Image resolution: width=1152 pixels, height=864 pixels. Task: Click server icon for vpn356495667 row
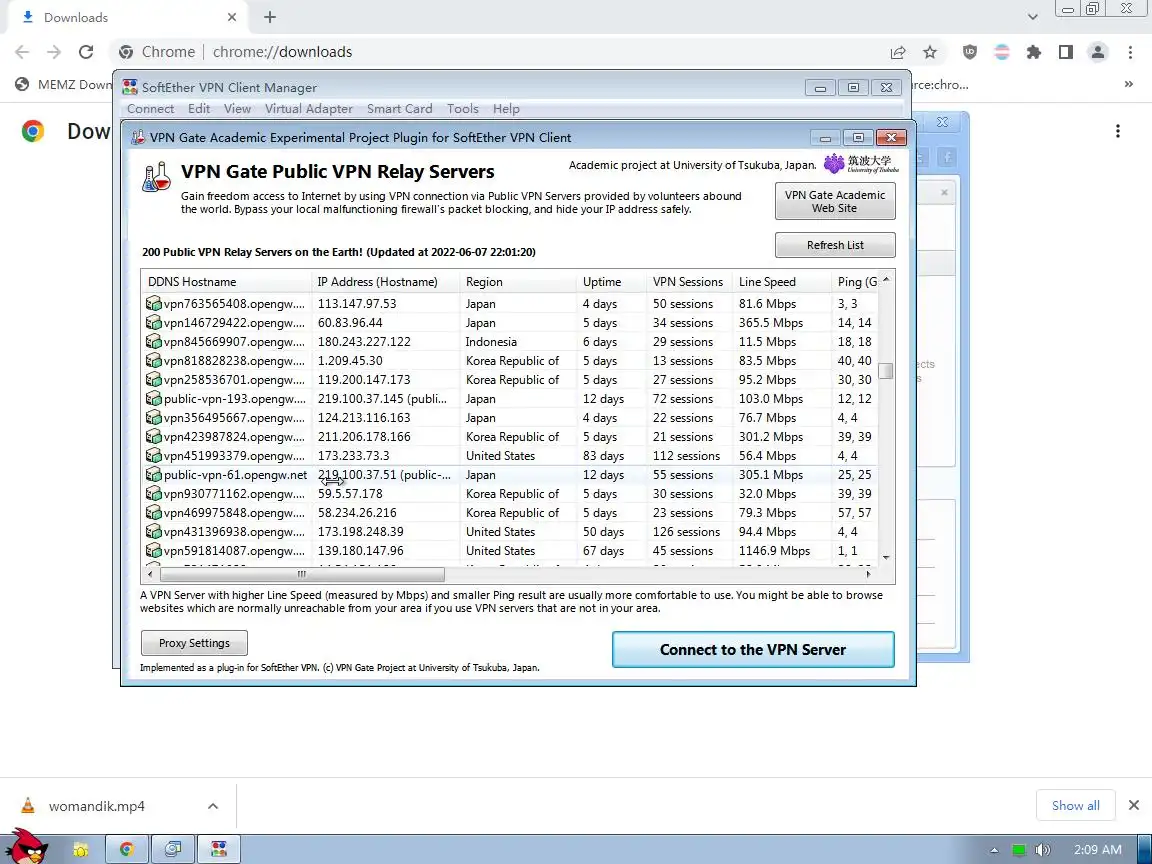[154, 418]
